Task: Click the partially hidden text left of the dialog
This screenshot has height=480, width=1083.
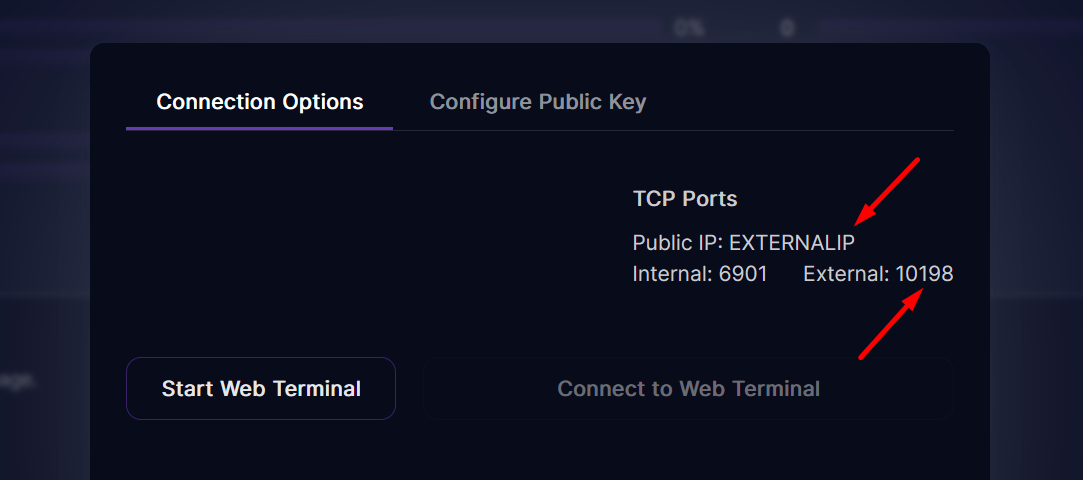Action: click(18, 380)
